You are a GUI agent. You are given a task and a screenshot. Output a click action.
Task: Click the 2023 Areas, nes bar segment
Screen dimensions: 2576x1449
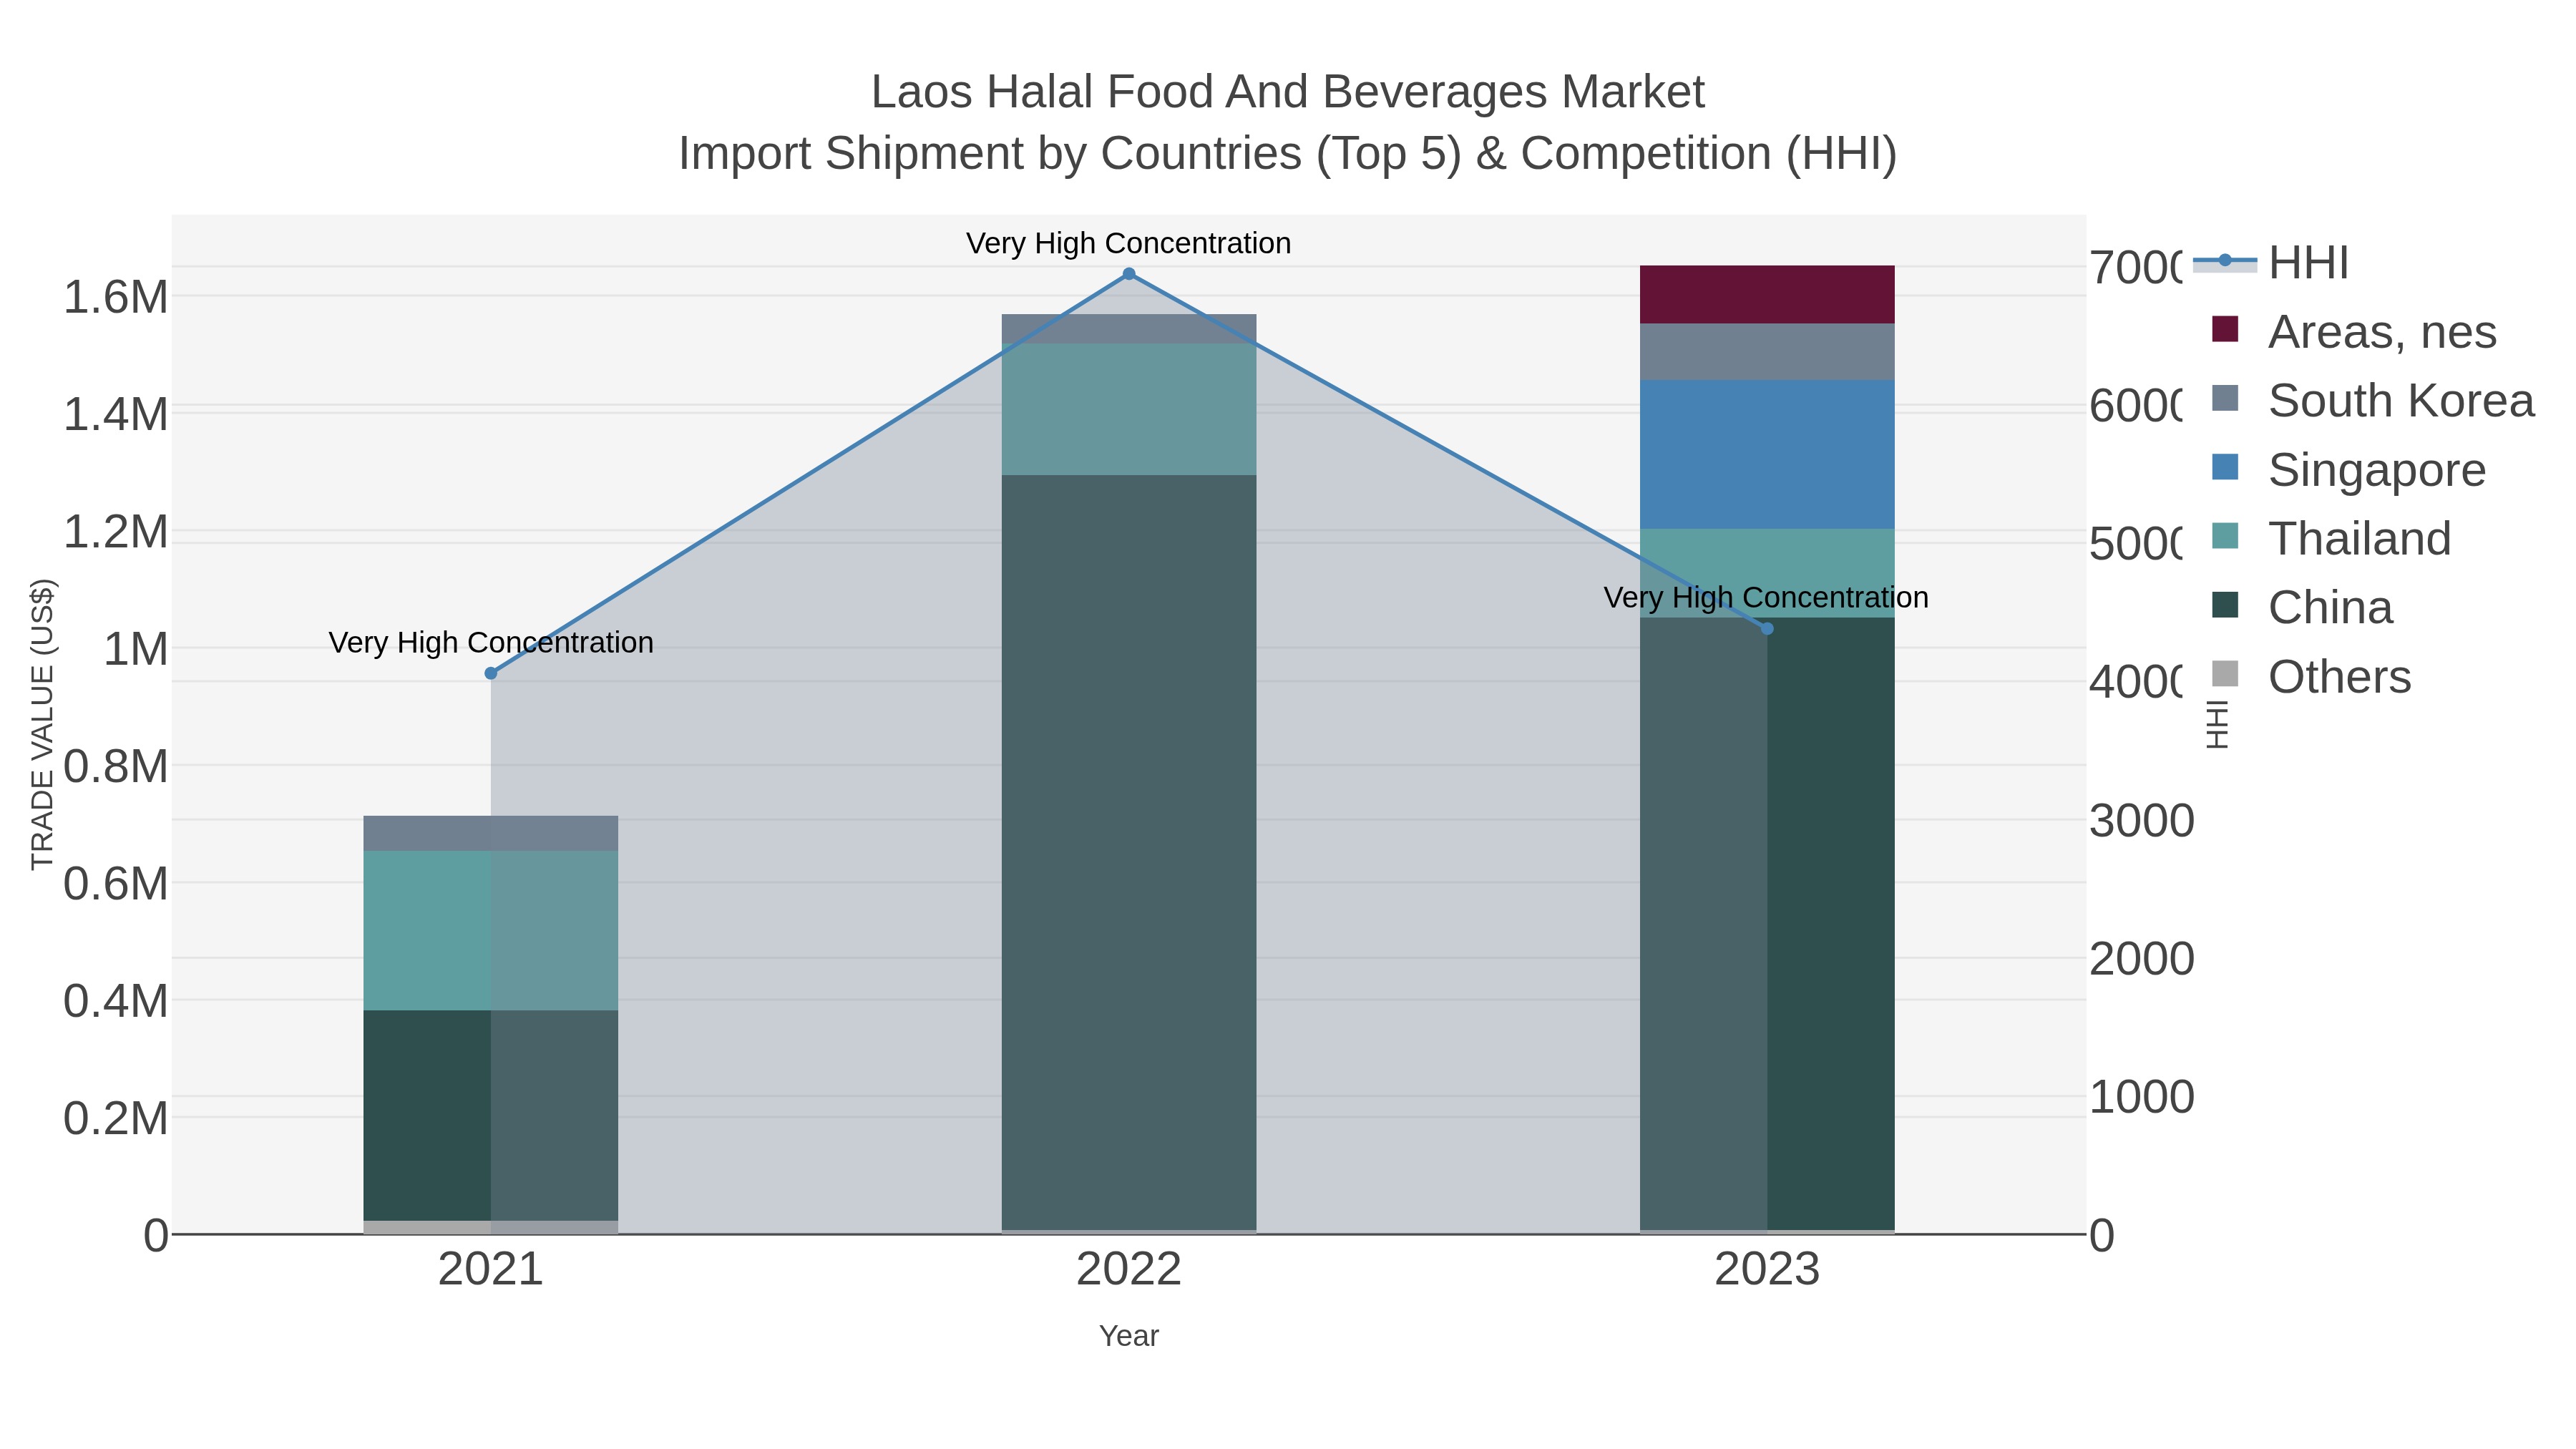tap(1767, 295)
